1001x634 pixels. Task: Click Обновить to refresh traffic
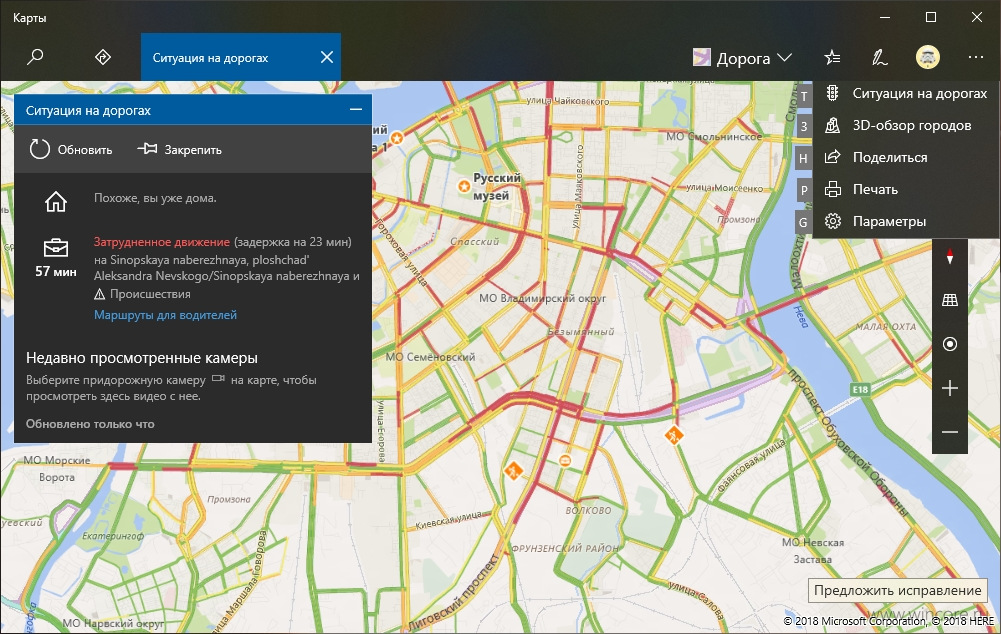[x=71, y=149]
